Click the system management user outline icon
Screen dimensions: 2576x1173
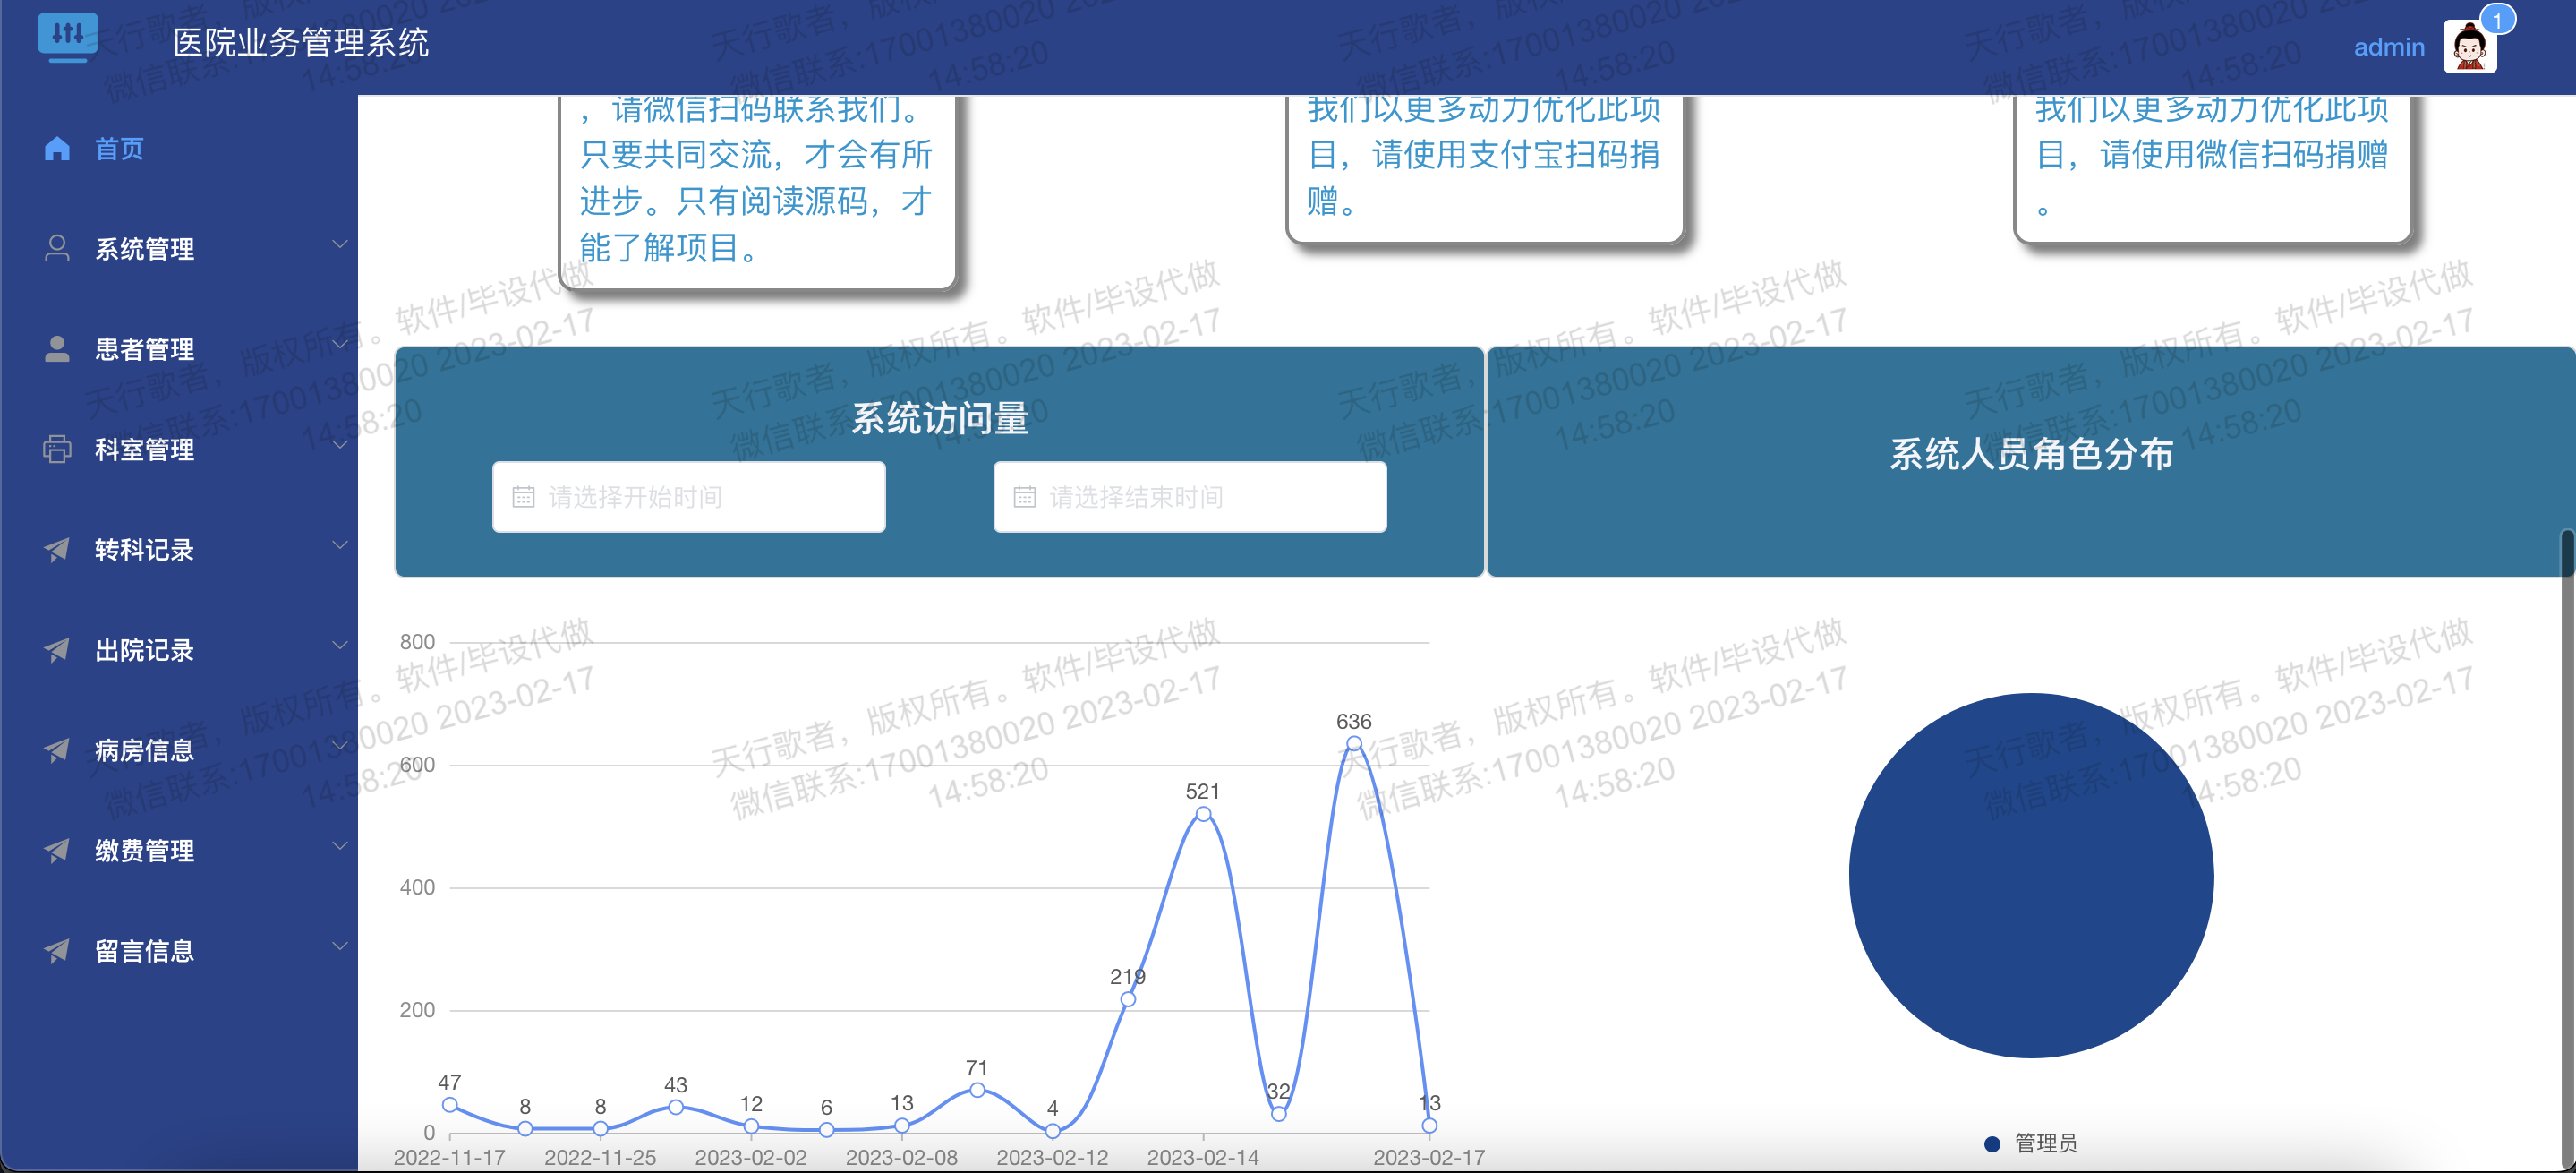[57, 248]
